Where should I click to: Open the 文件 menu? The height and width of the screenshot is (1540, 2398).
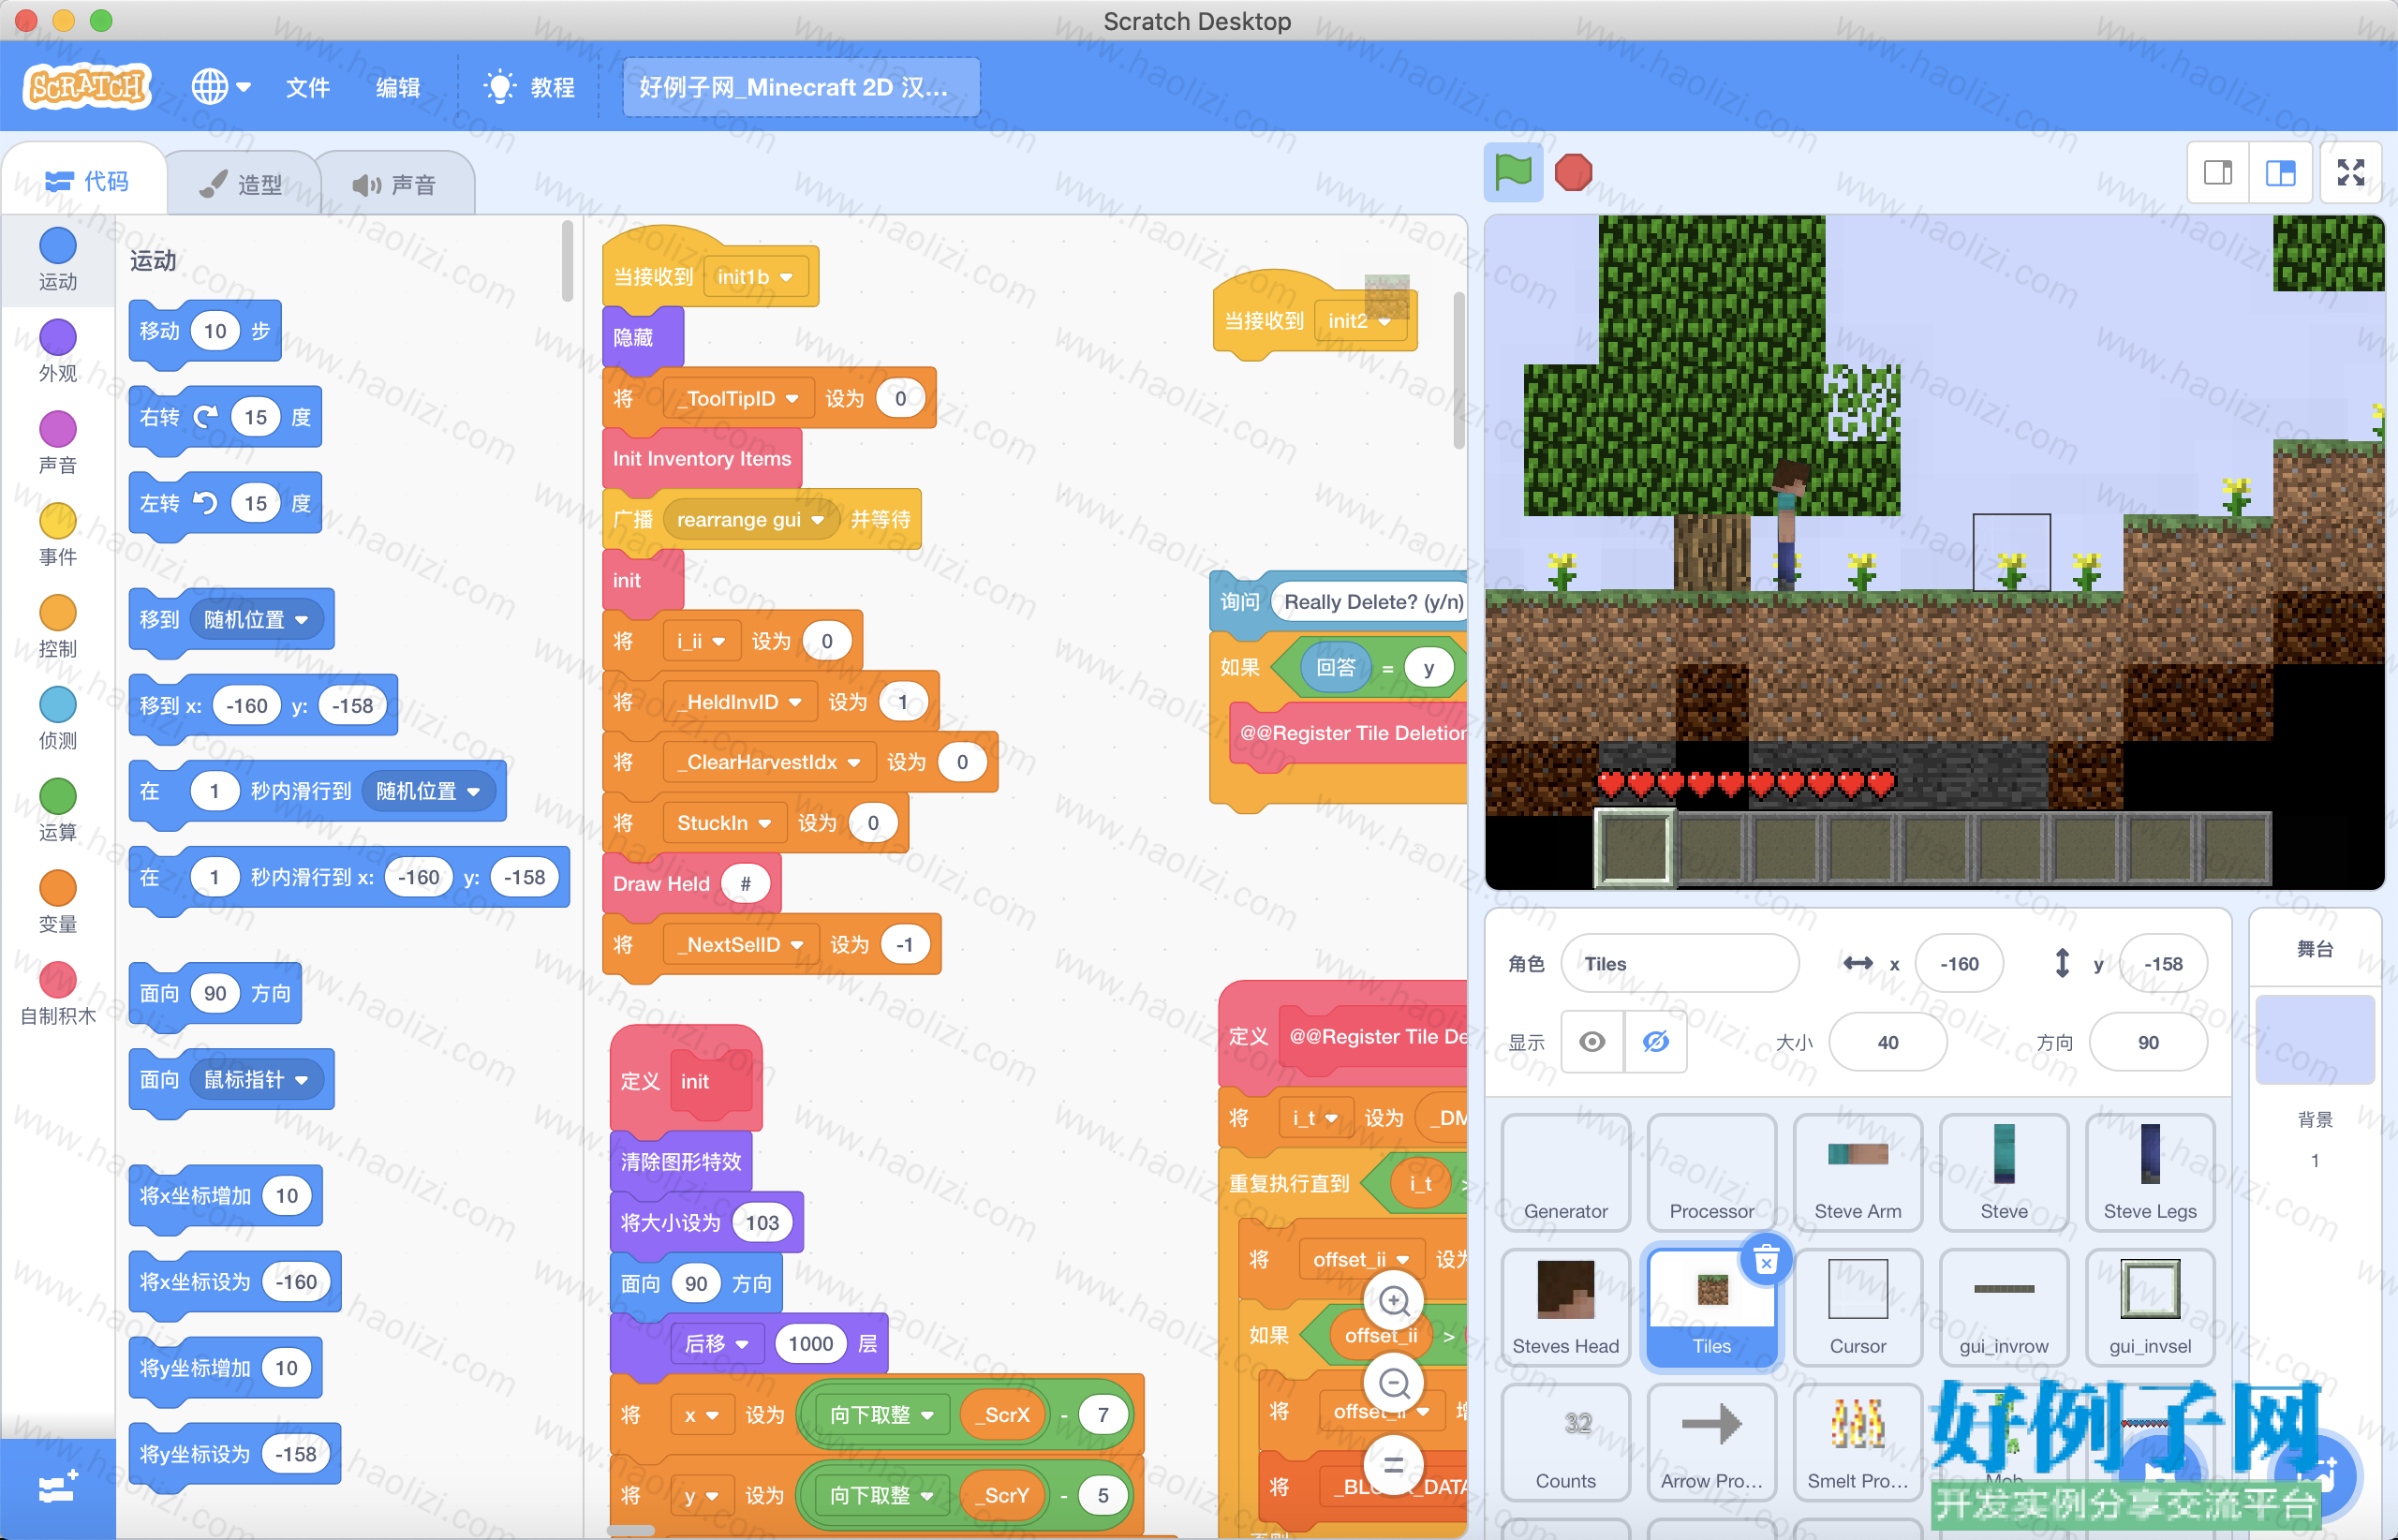click(x=307, y=87)
